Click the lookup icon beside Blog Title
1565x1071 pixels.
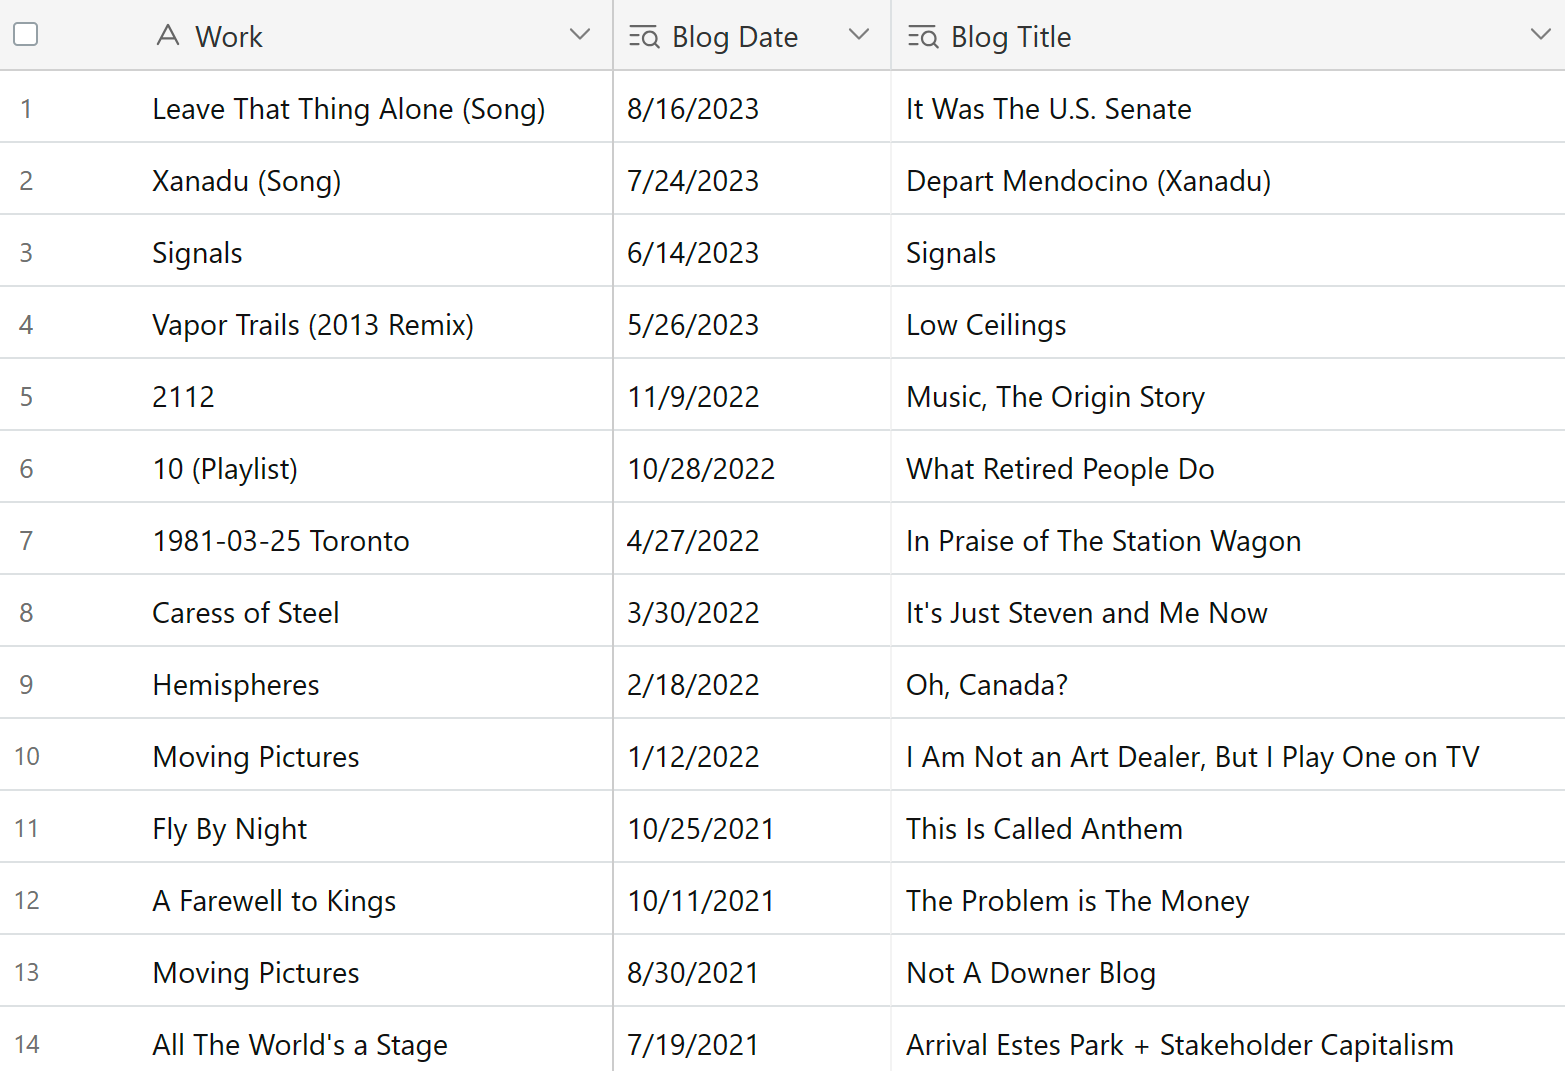pyautogui.click(x=923, y=37)
